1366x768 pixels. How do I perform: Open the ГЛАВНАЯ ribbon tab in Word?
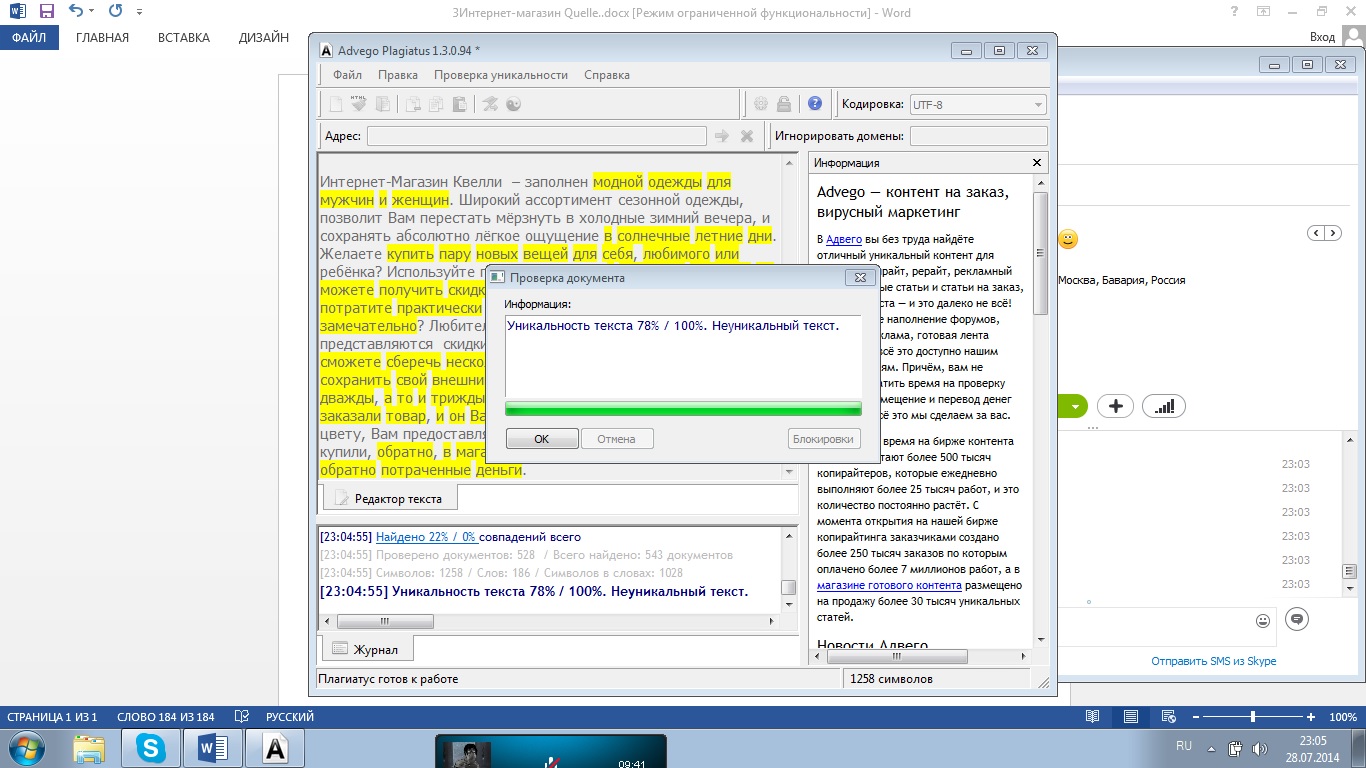click(x=102, y=38)
